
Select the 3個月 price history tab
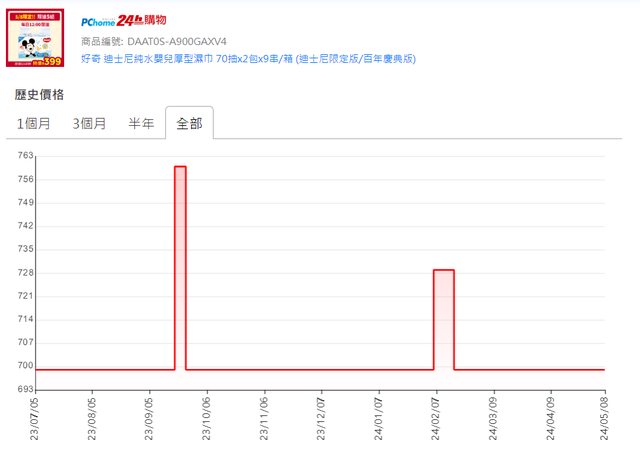(90, 124)
